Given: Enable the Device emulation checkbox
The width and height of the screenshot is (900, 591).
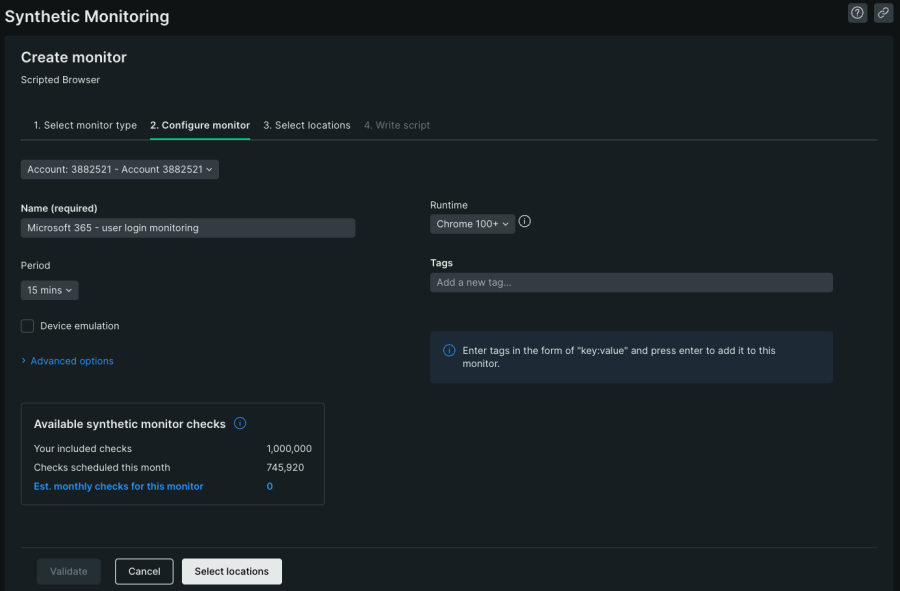Looking at the screenshot, I should (28, 326).
